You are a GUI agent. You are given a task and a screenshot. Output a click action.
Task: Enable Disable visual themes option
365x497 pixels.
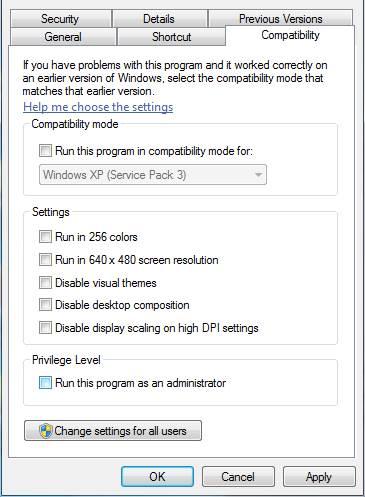pyautogui.click(x=45, y=282)
